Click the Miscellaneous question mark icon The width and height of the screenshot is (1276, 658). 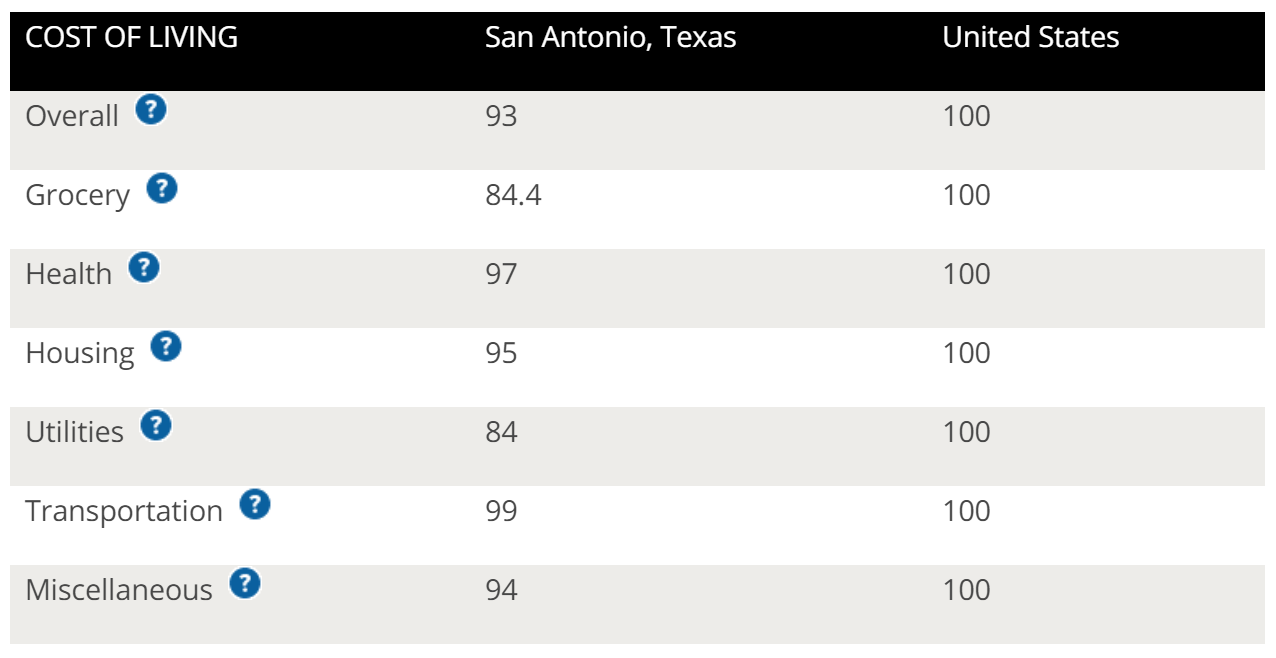[245, 583]
